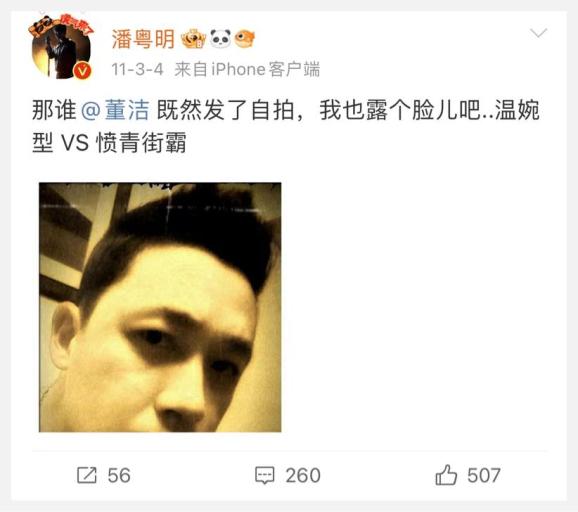Click the tiger badge next to username

click(x=193, y=39)
